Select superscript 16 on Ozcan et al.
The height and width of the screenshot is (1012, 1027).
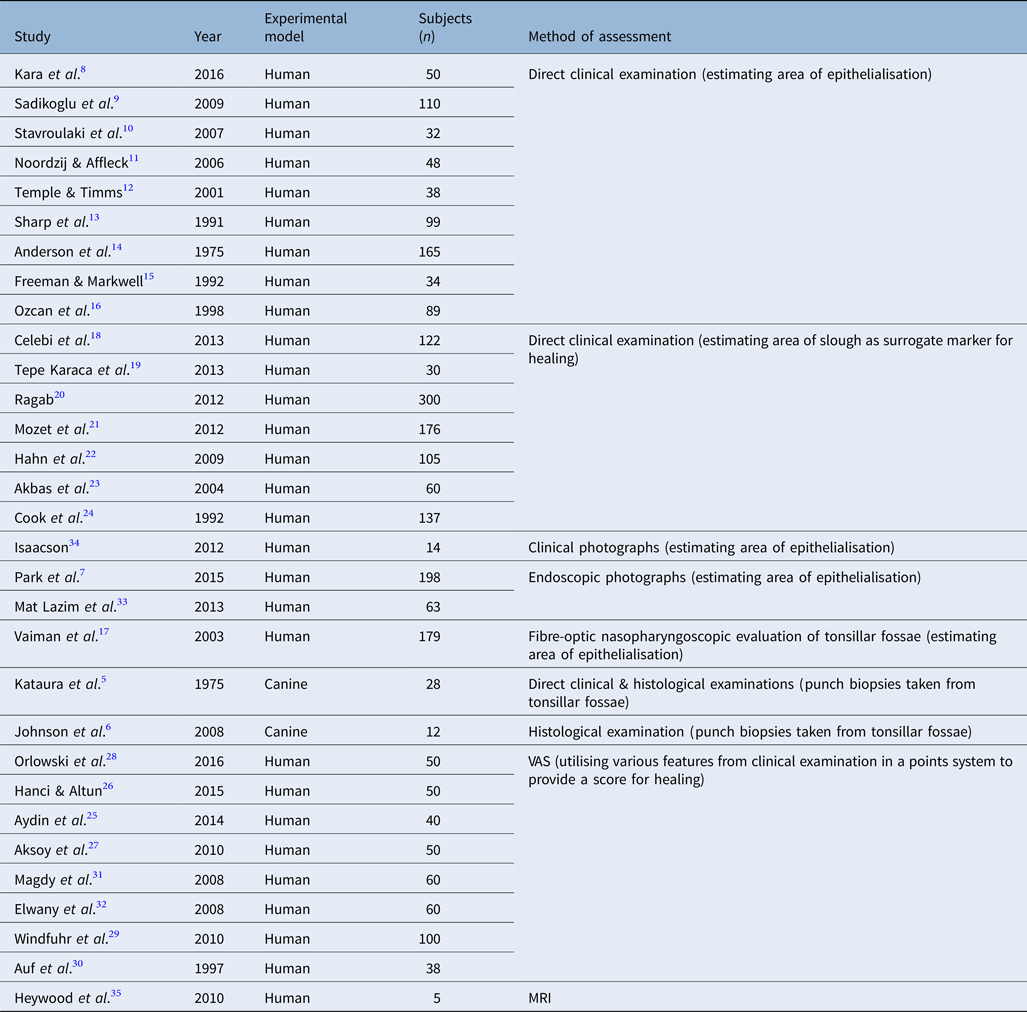coord(96,305)
